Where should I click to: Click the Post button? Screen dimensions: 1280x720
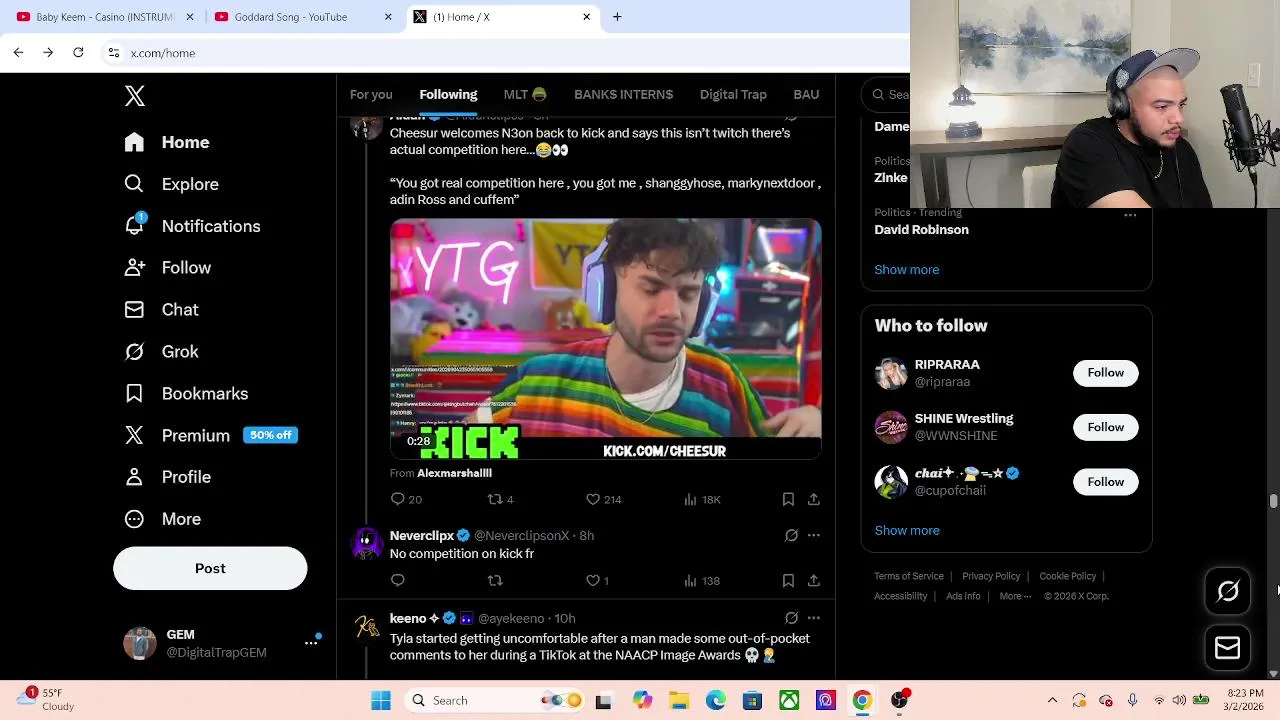tap(210, 568)
